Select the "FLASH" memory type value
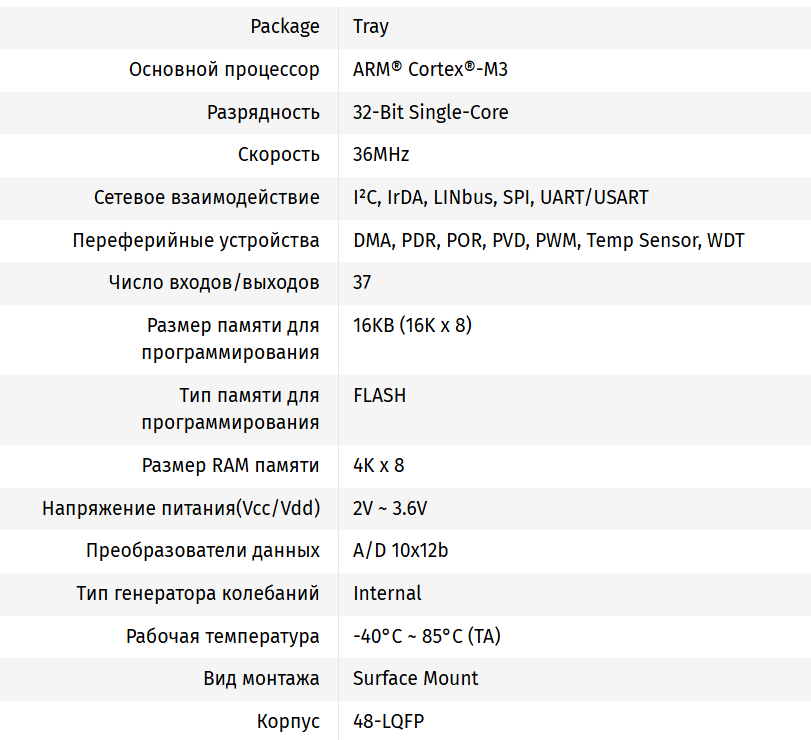Viewport: 811px width, 740px height. coord(379,395)
